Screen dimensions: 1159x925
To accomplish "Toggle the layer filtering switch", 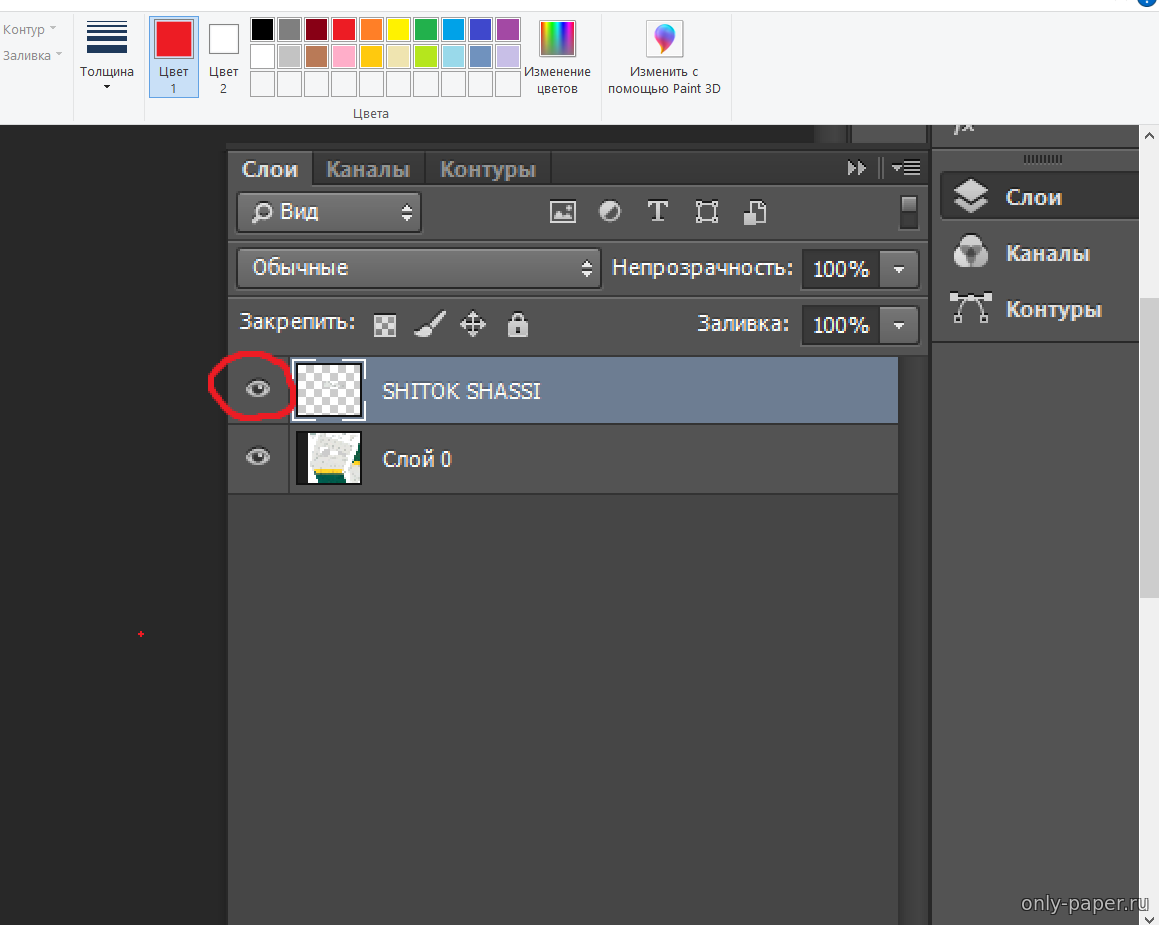I will pyautogui.click(x=908, y=212).
